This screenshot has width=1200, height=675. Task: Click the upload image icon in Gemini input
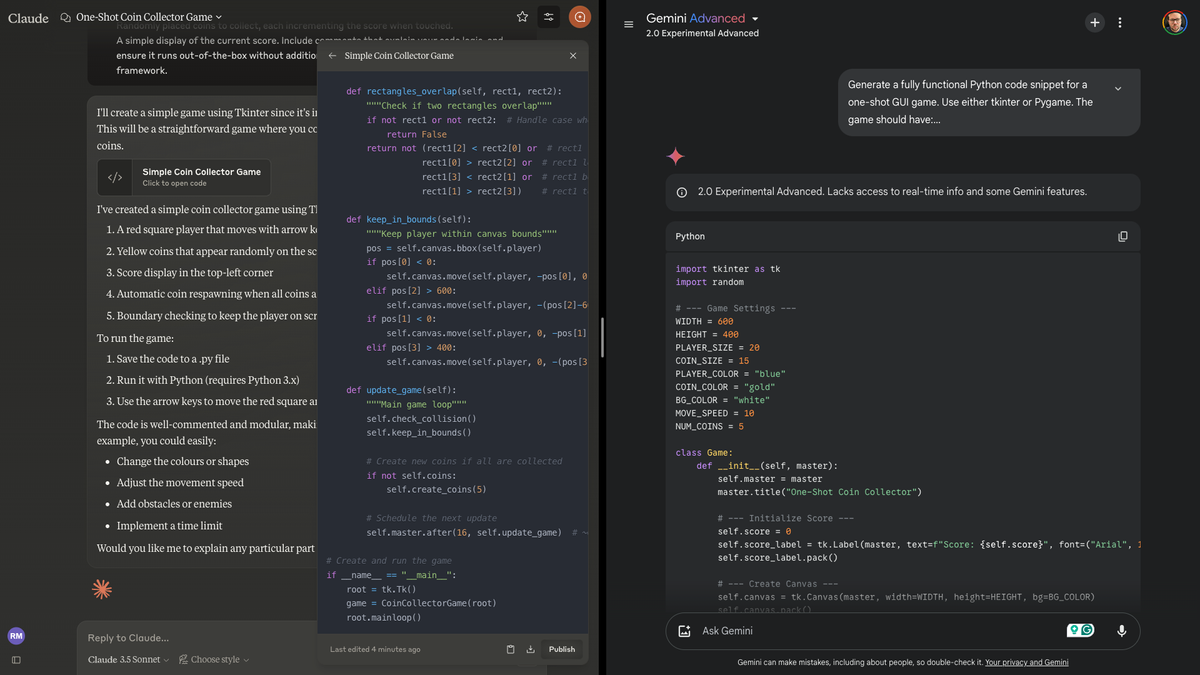tap(685, 631)
